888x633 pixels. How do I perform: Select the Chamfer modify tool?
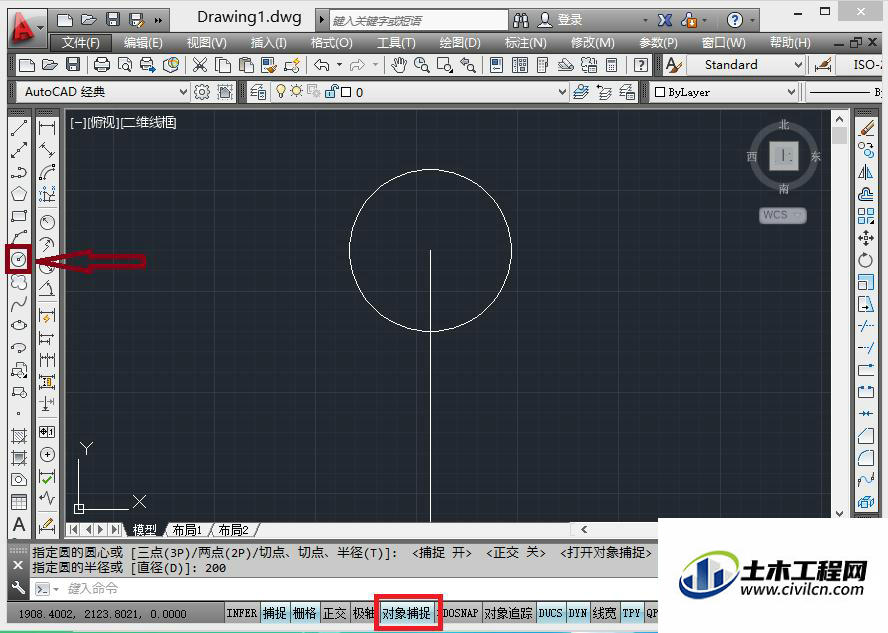point(866,436)
